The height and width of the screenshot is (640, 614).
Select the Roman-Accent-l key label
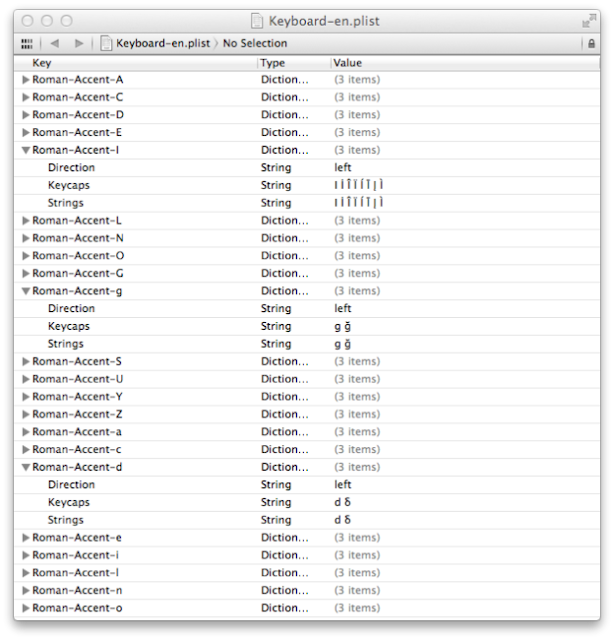(76, 573)
